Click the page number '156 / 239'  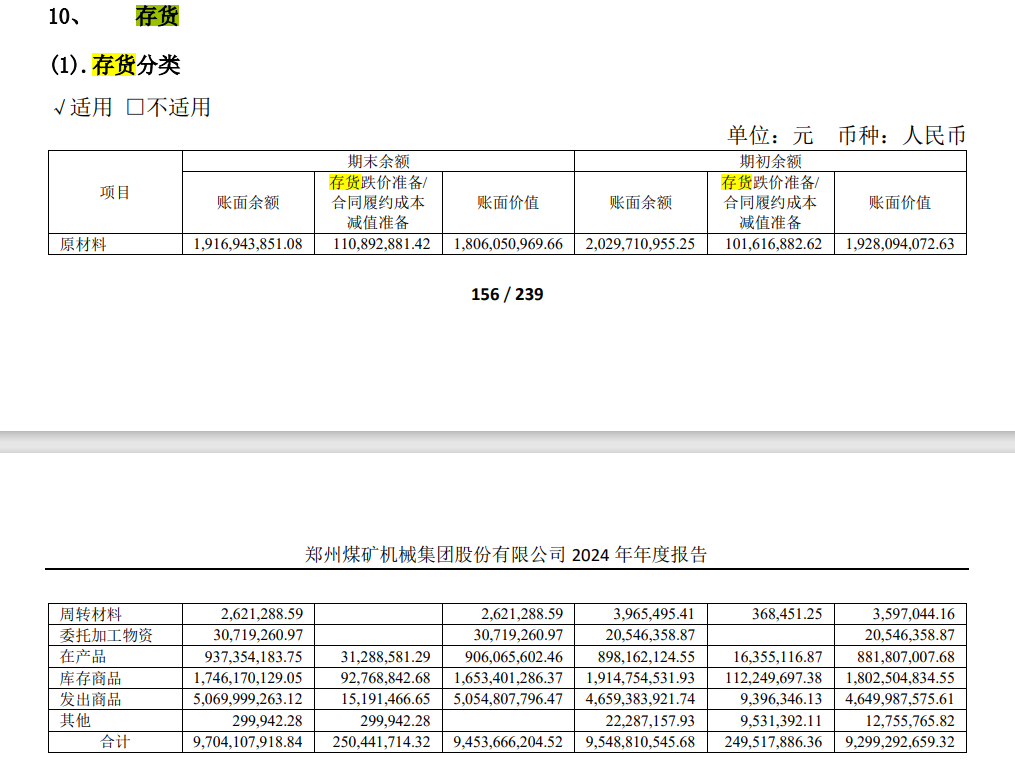pos(507,294)
